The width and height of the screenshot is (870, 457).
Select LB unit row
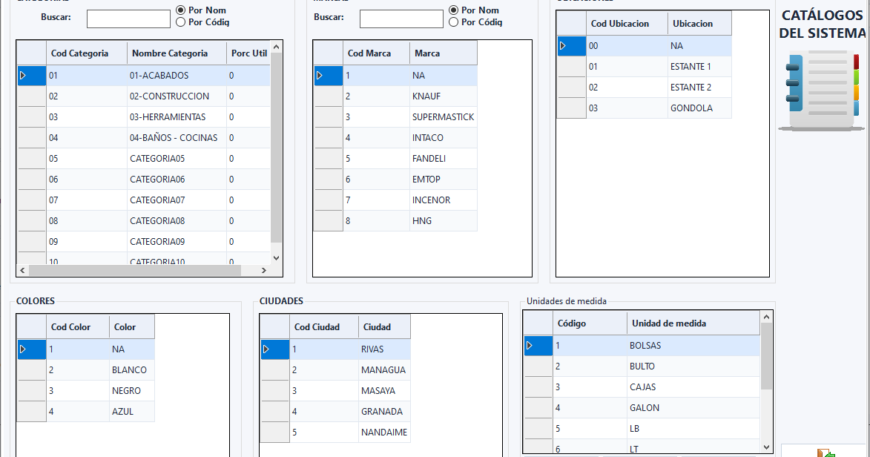(642, 429)
